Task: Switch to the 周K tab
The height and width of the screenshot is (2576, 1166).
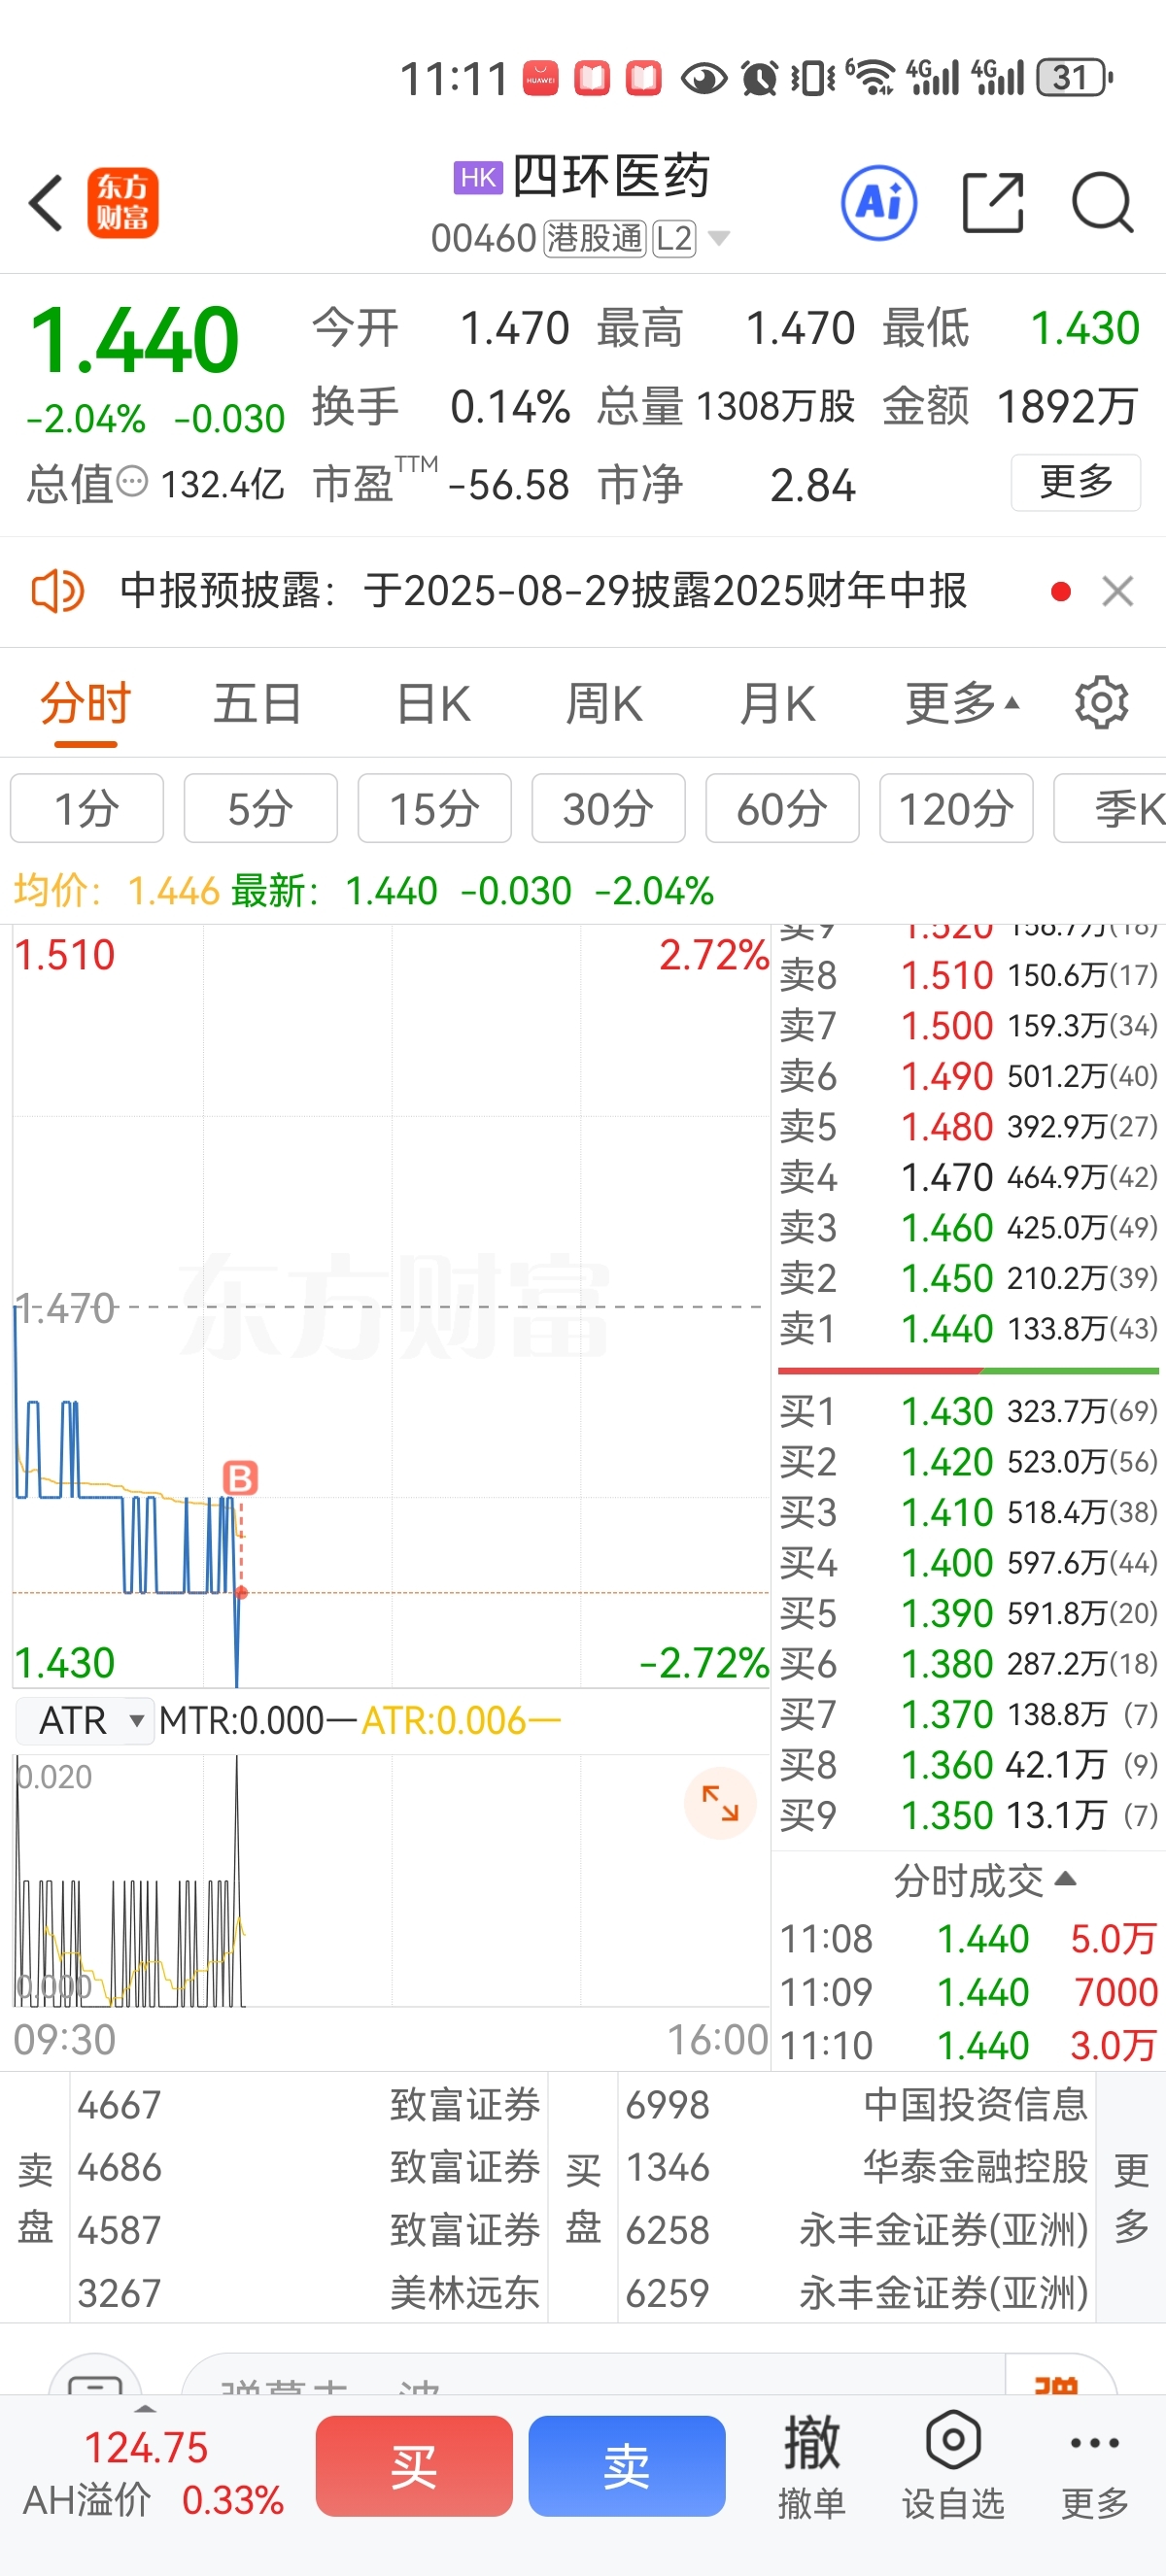Action: click(x=604, y=703)
